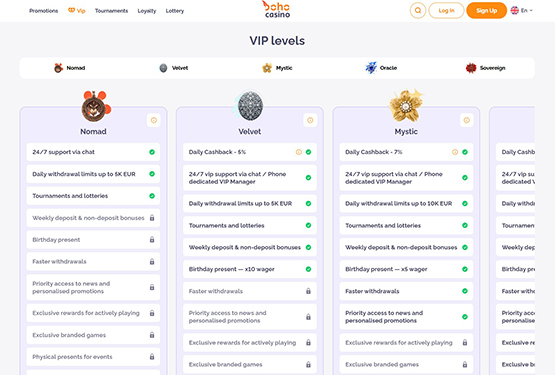Click the 'VIP levels' heading

point(277,41)
